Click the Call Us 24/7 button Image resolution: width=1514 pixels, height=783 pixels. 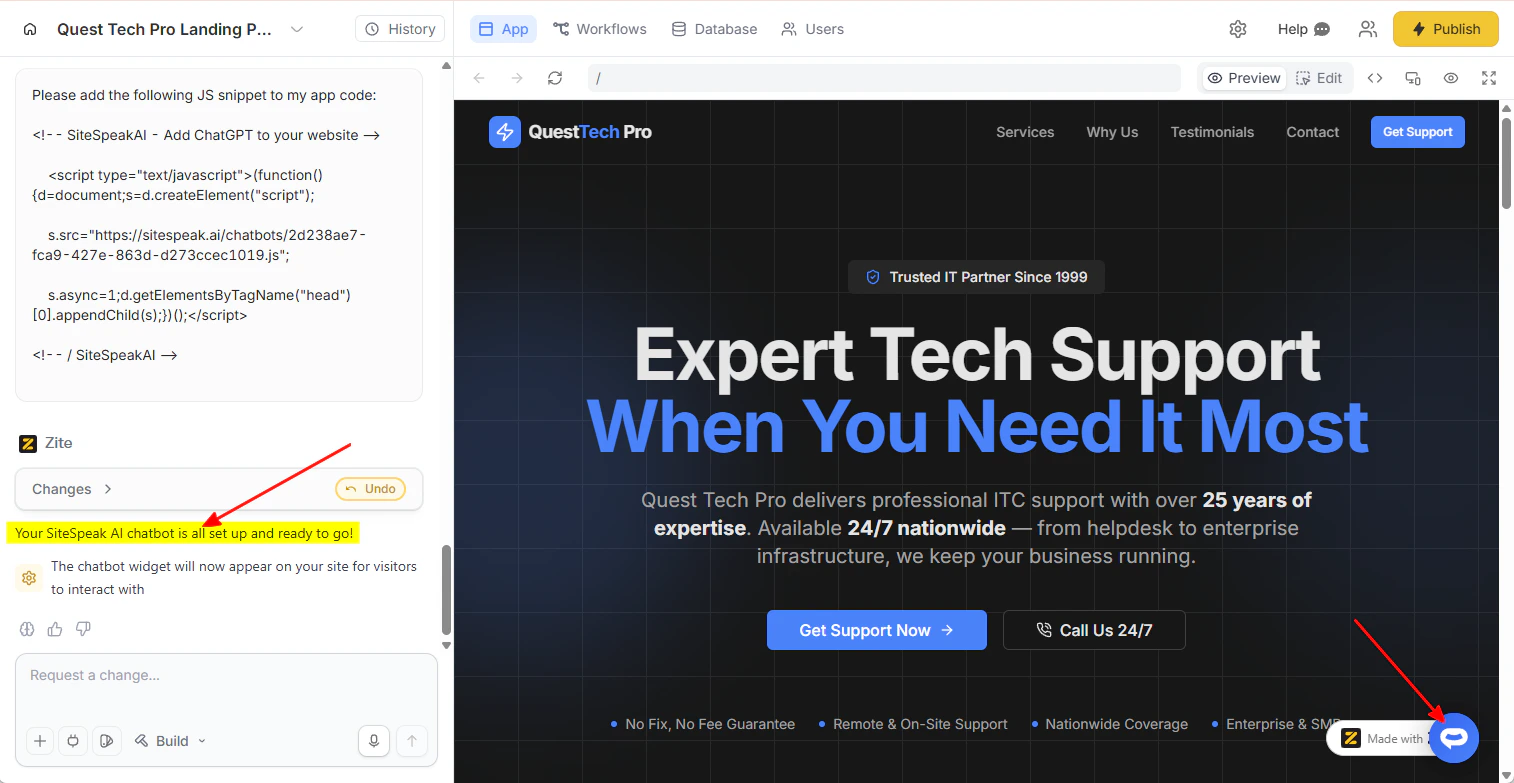coord(1094,630)
